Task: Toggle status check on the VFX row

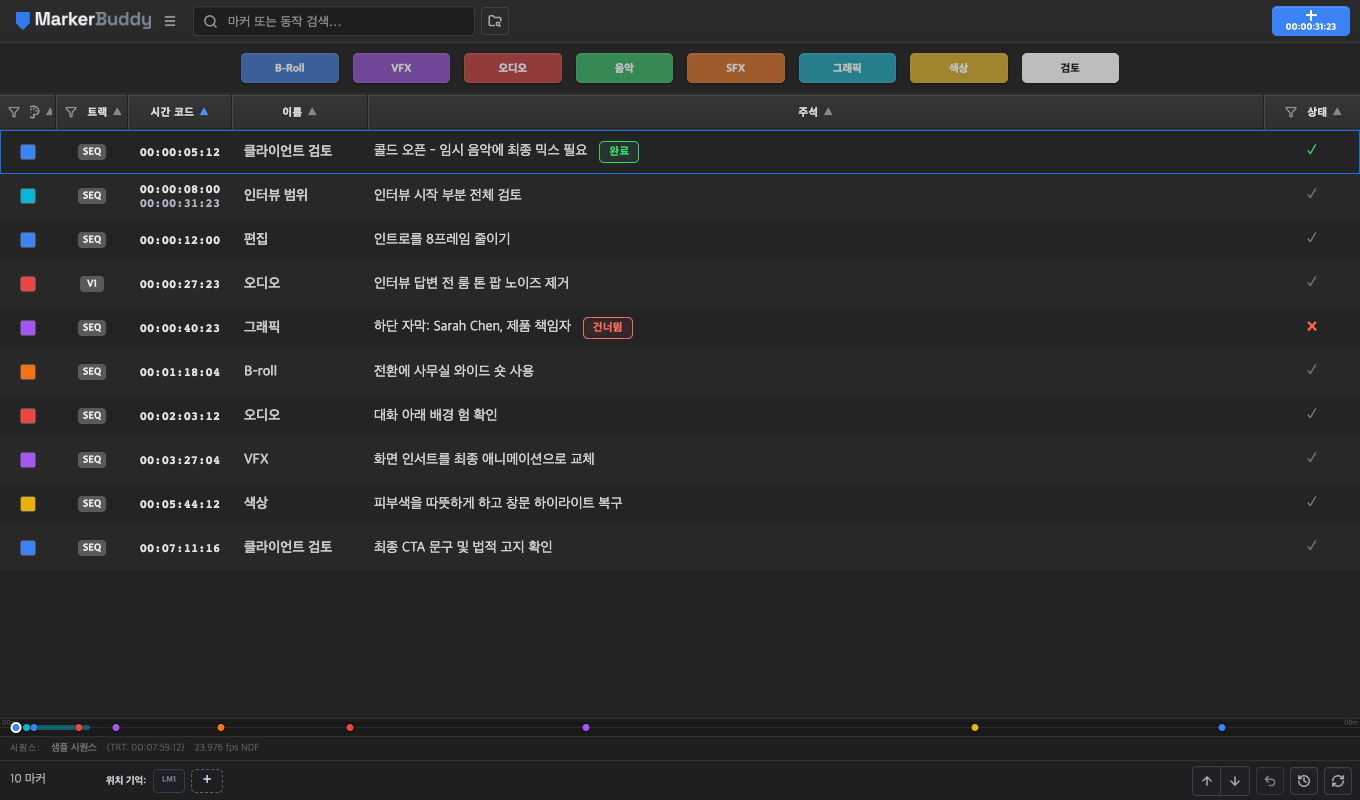Action: pyautogui.click(x=1312, y=458)
